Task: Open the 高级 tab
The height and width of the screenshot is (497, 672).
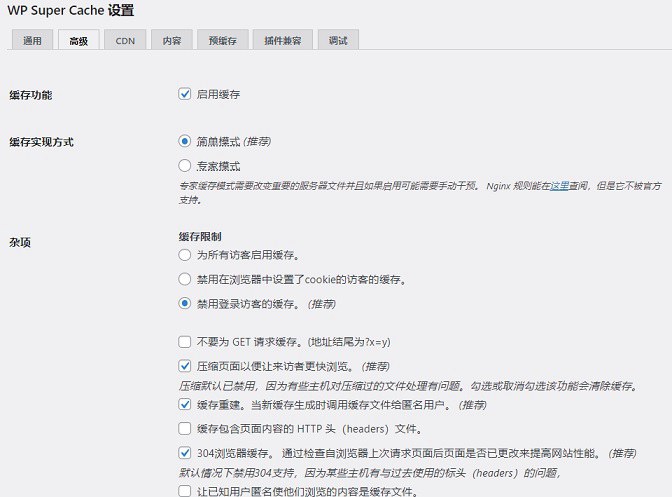Action: coord(78,40)
